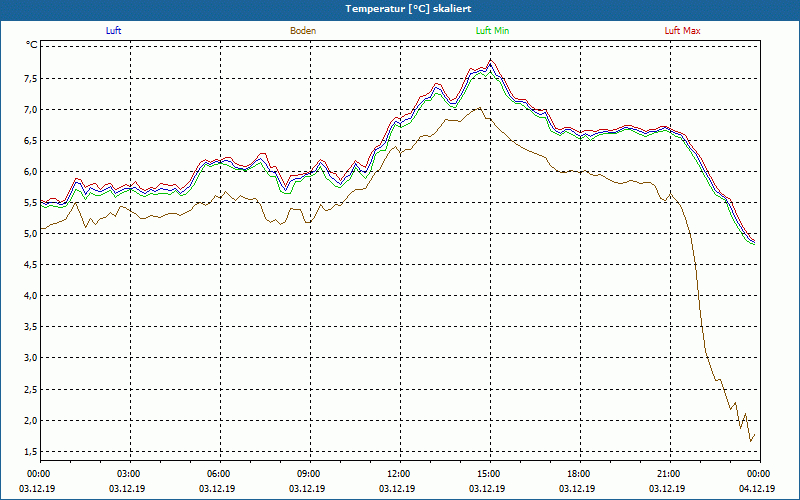Click the chart title 'Temperatur [°C] skaliert'
This screenshot has height=500, width=800.
point(408,9)
